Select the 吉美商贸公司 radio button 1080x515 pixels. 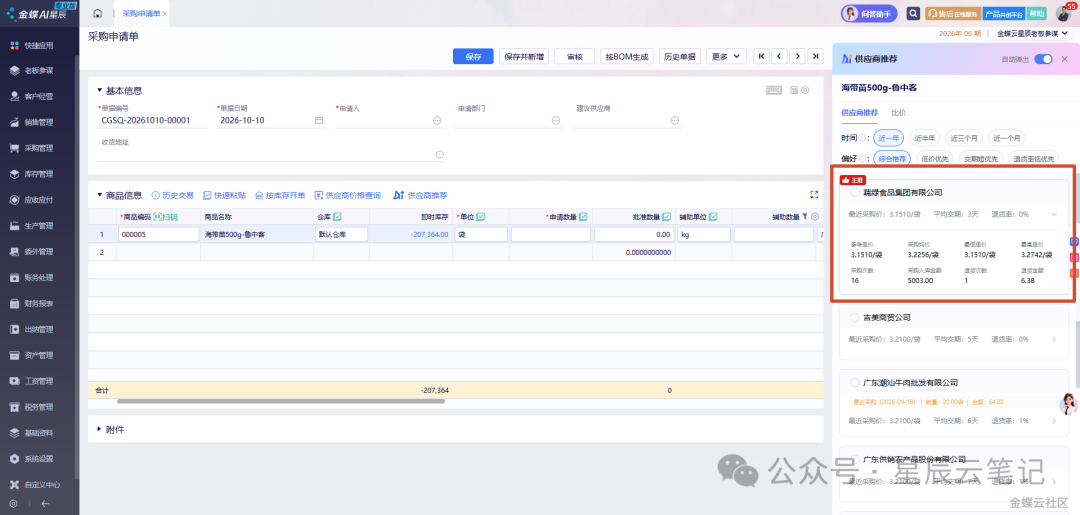855,317
